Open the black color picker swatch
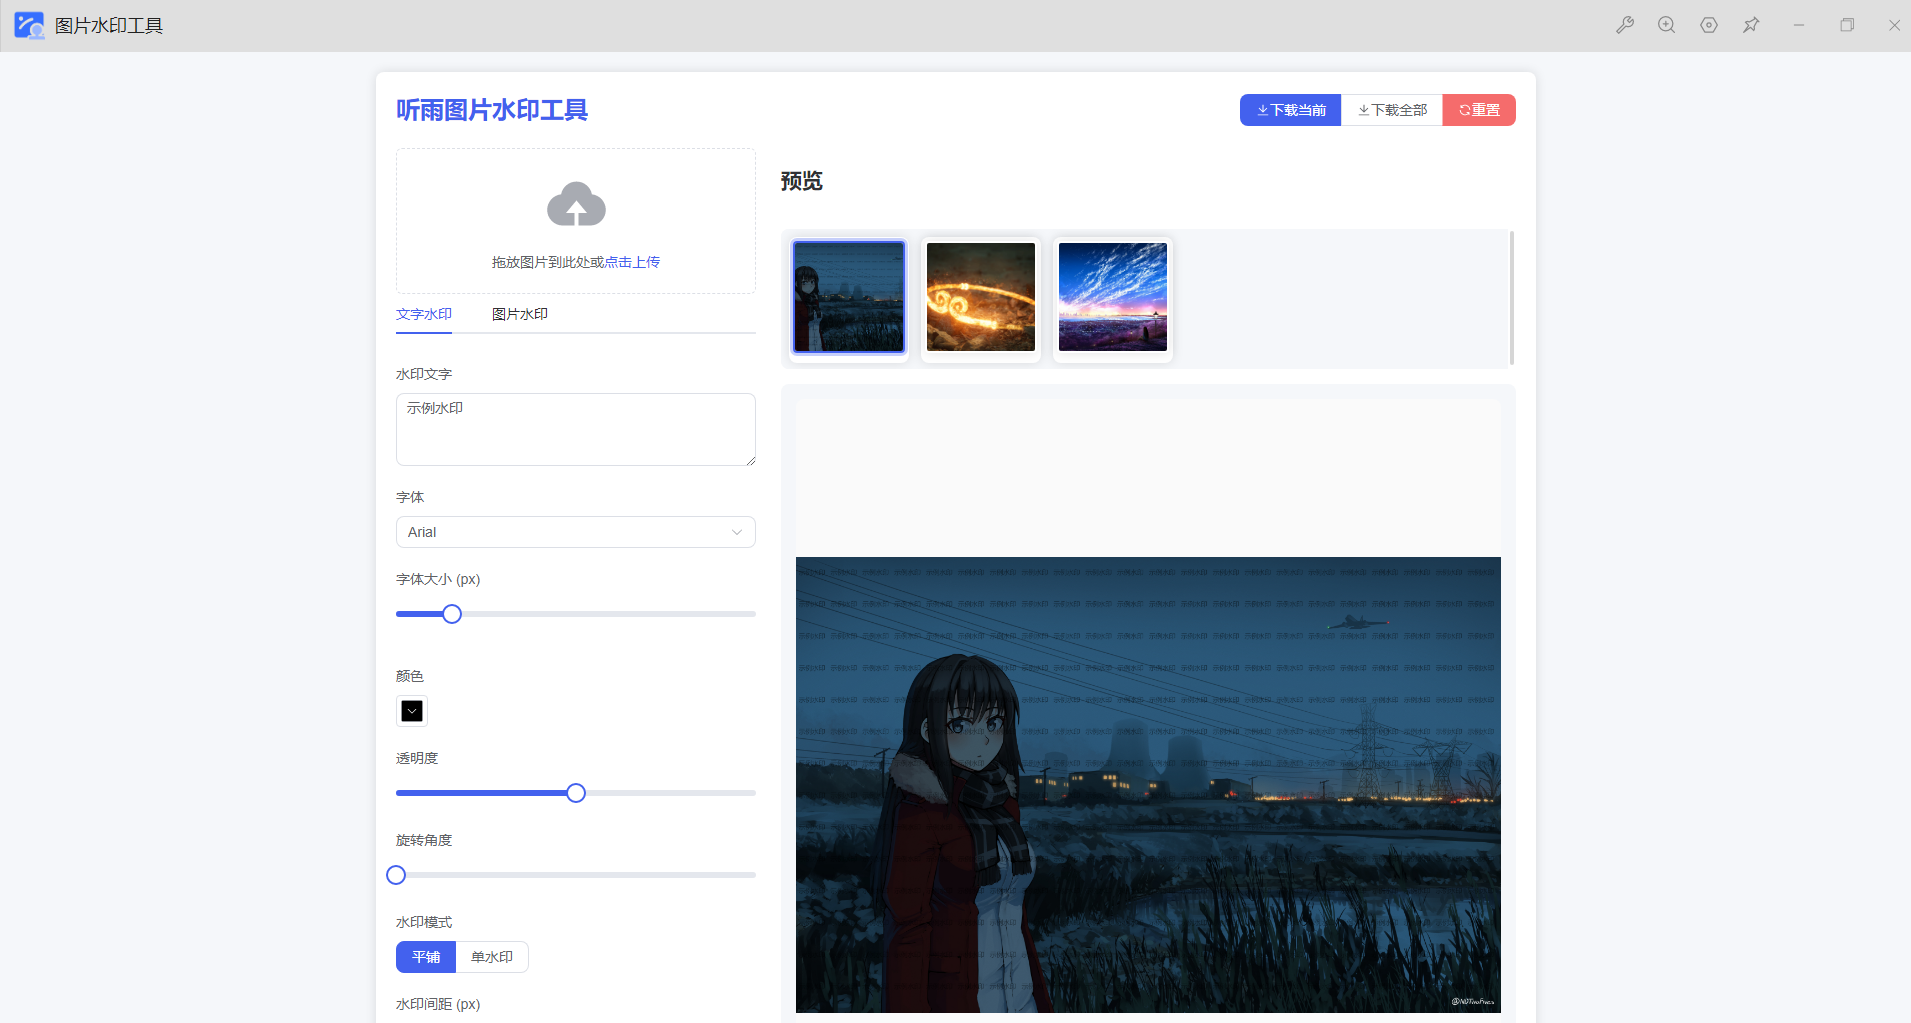The image size is (1911, 1023). click(x=412, y=711)
